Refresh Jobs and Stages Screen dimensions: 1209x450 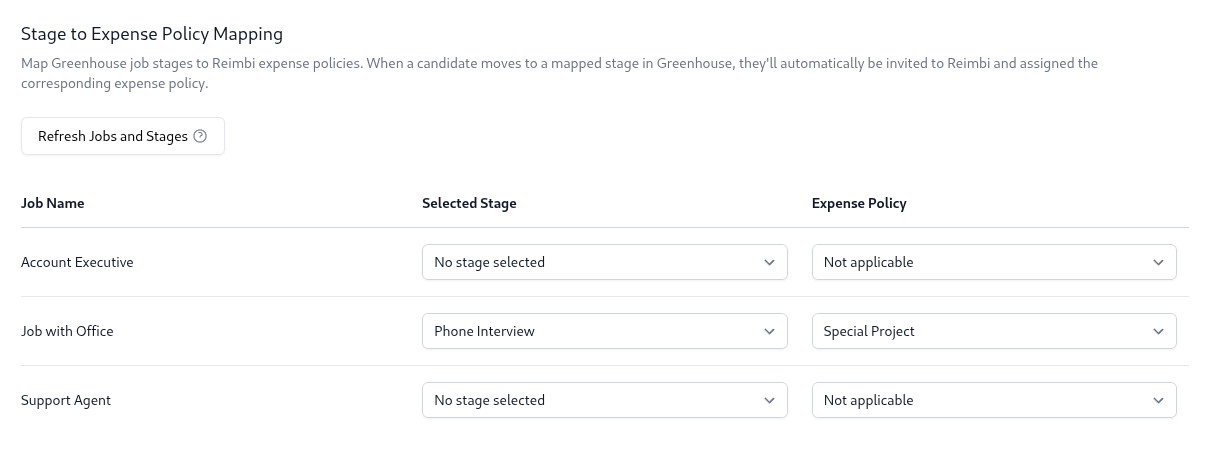click(x=123, y=136)
